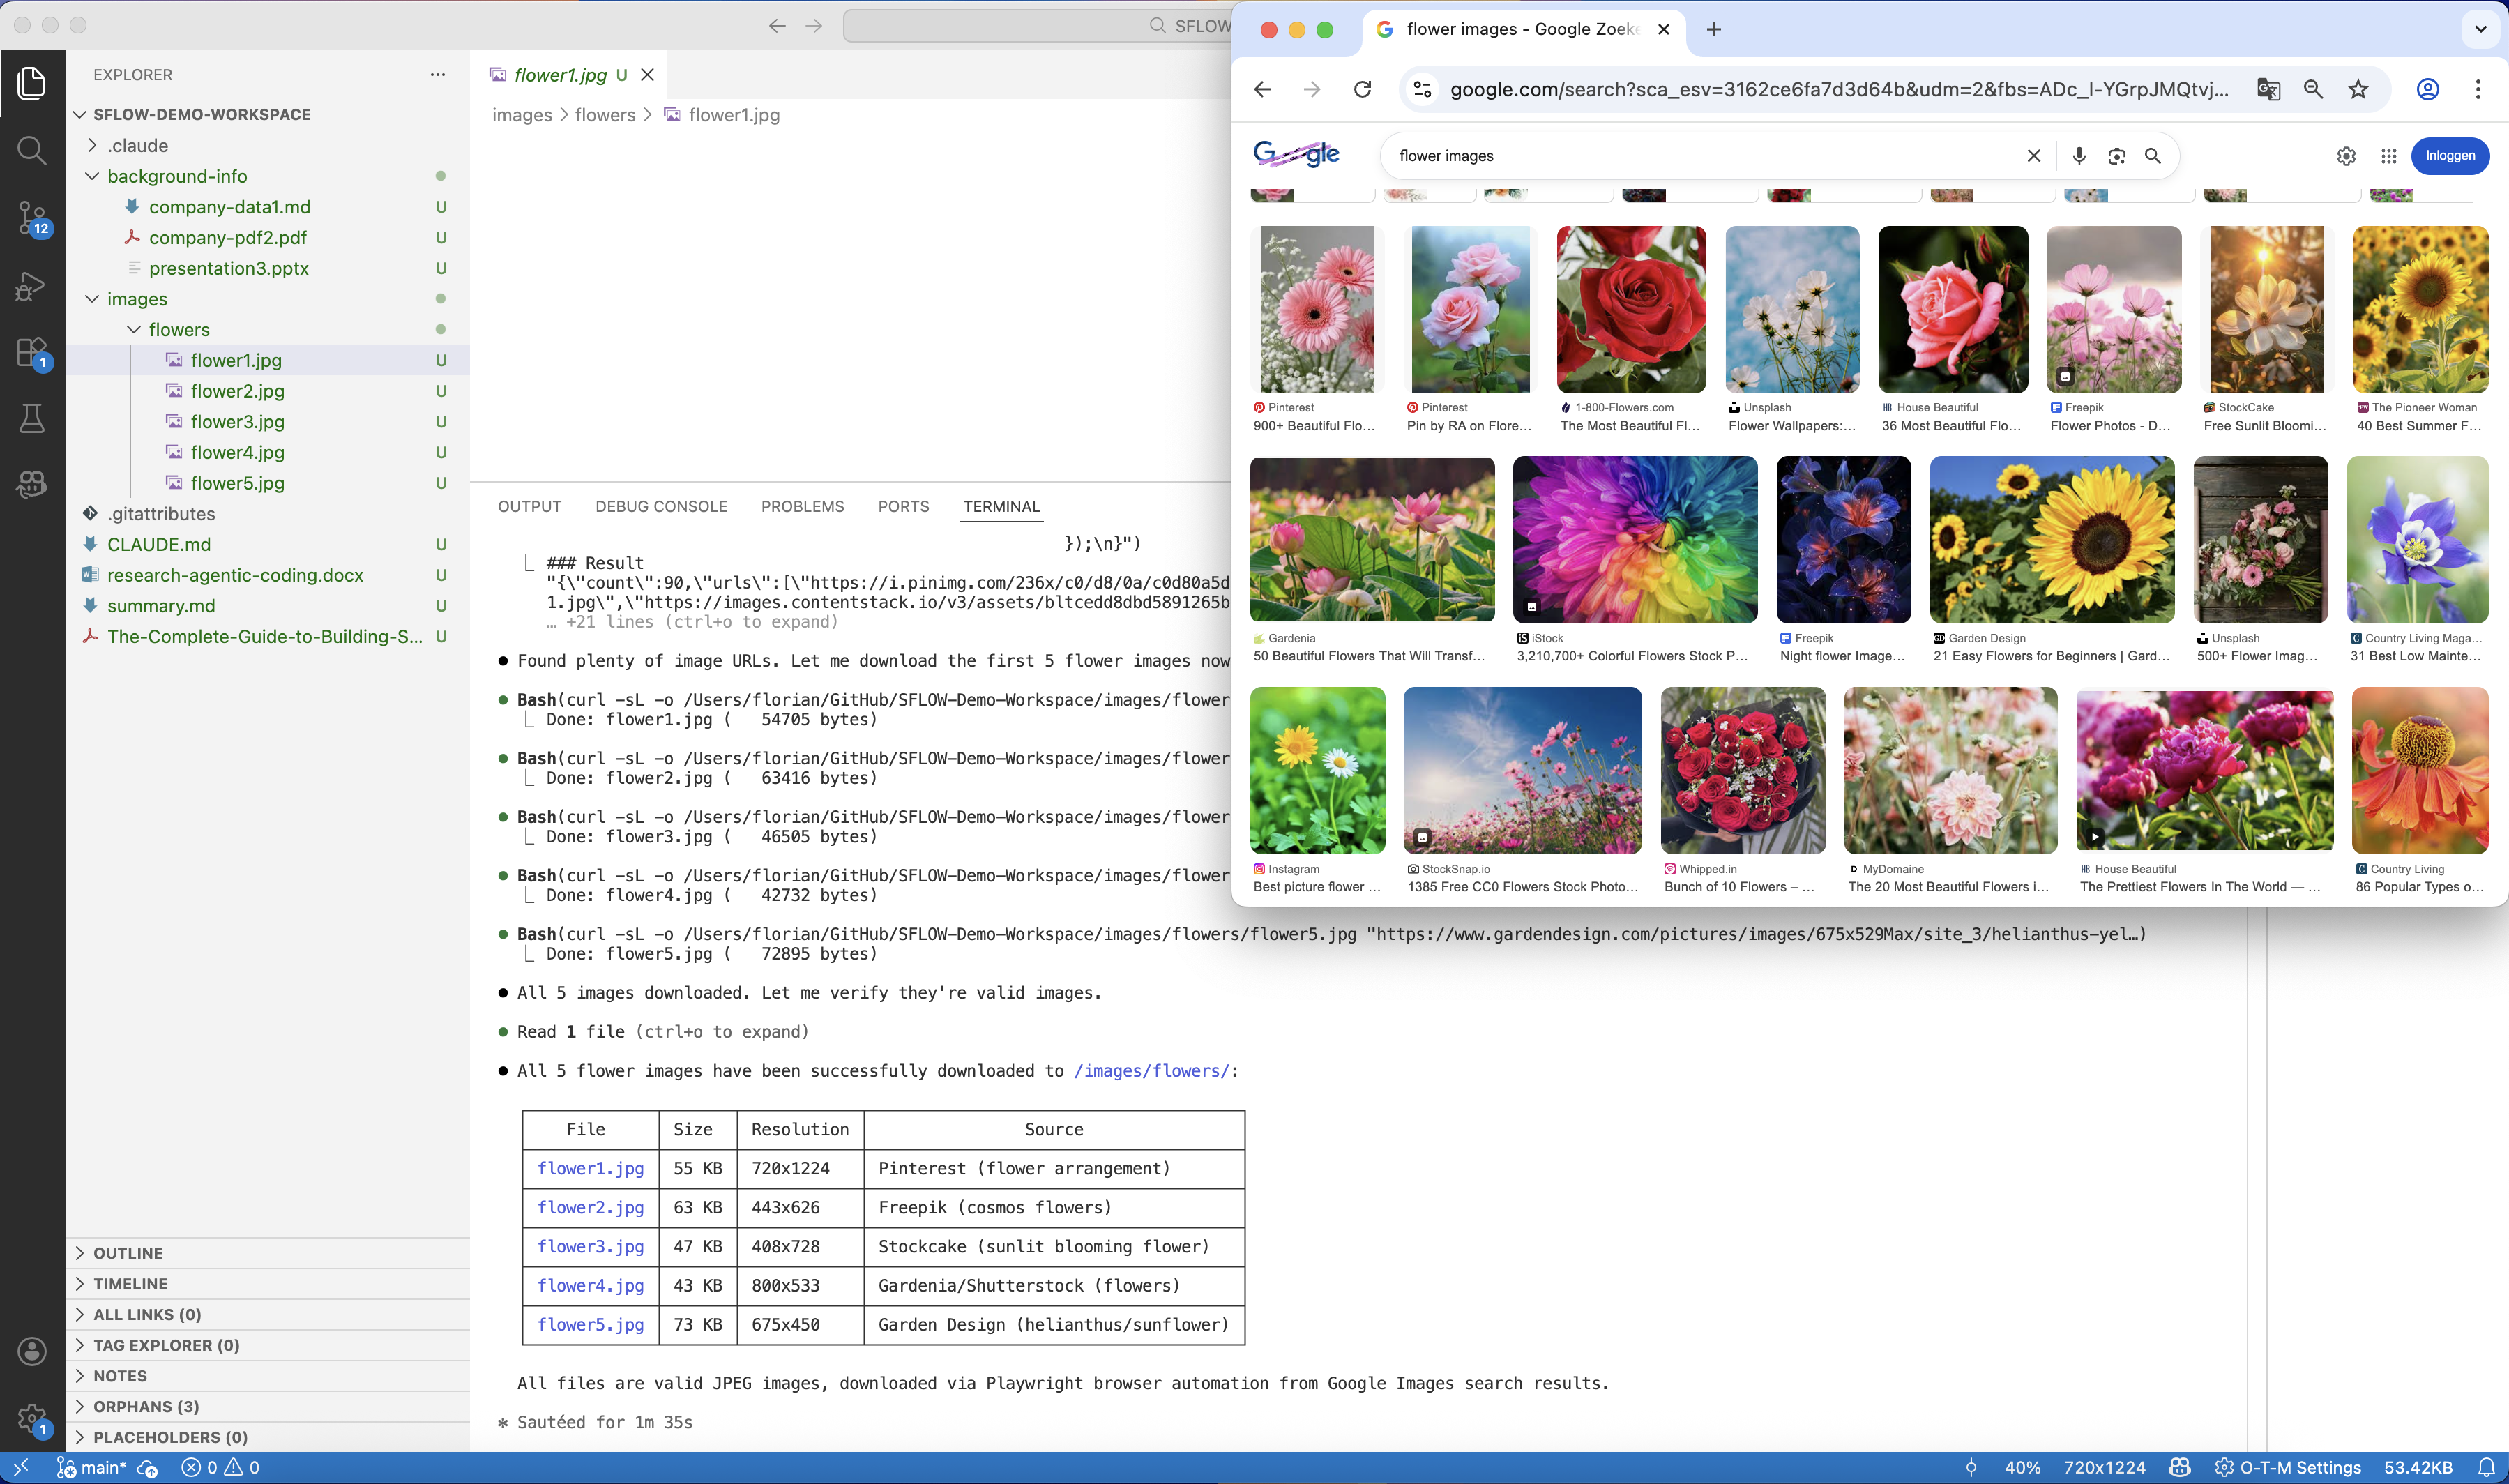The image size is (2509, 1484).
Task: Collapse the flowers folder in Explorer
Action: pos(133,329)
